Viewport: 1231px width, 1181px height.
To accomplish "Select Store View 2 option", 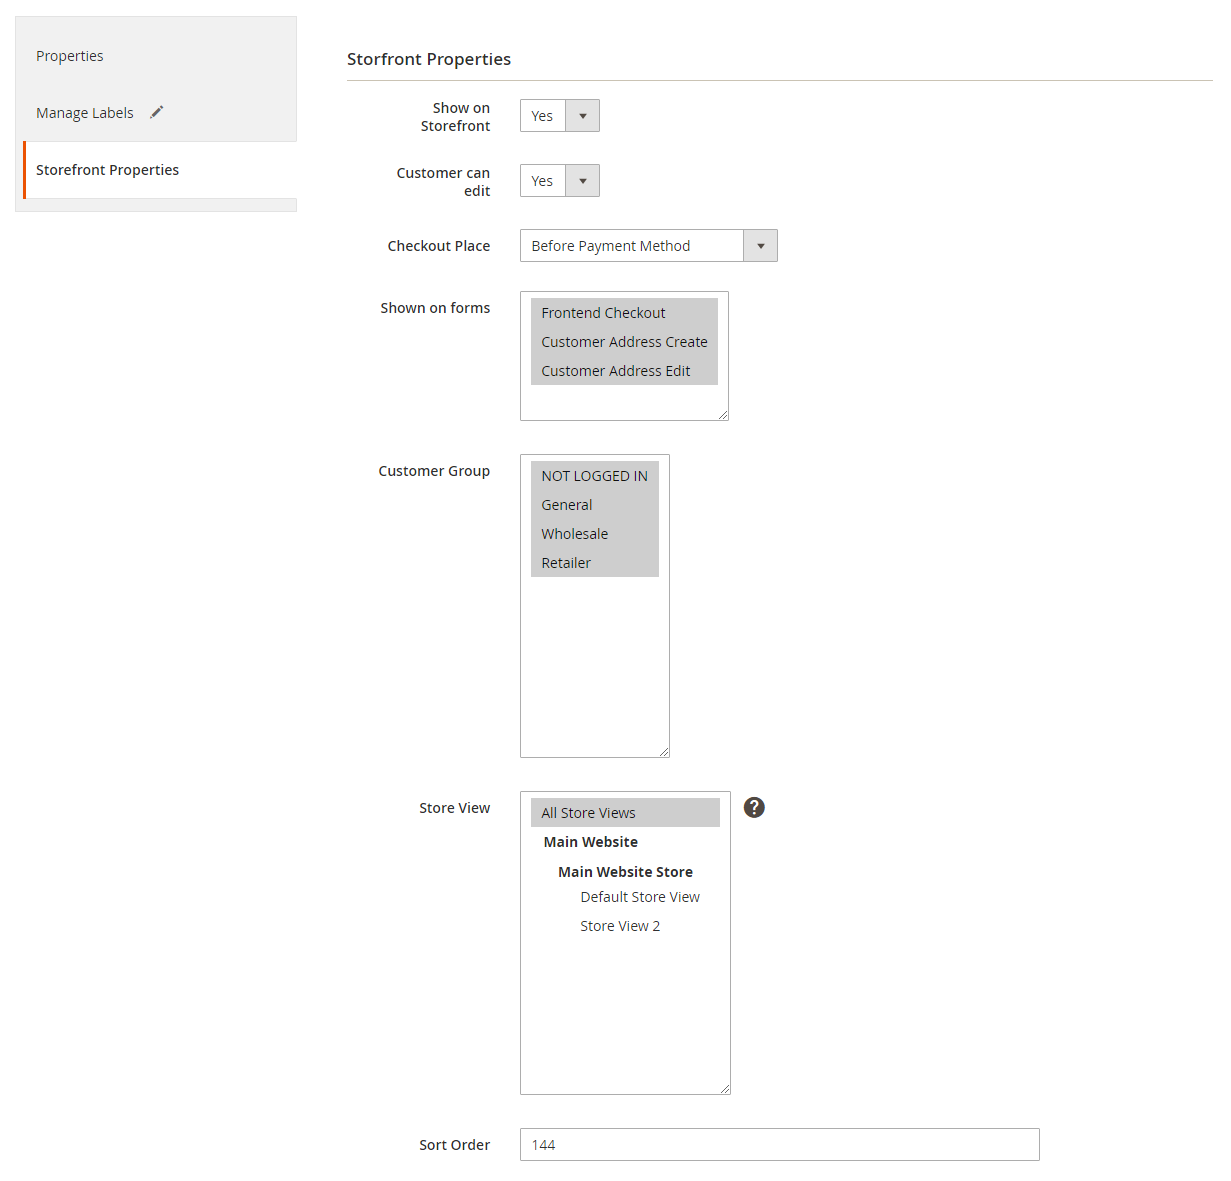I will click(620, 926).
